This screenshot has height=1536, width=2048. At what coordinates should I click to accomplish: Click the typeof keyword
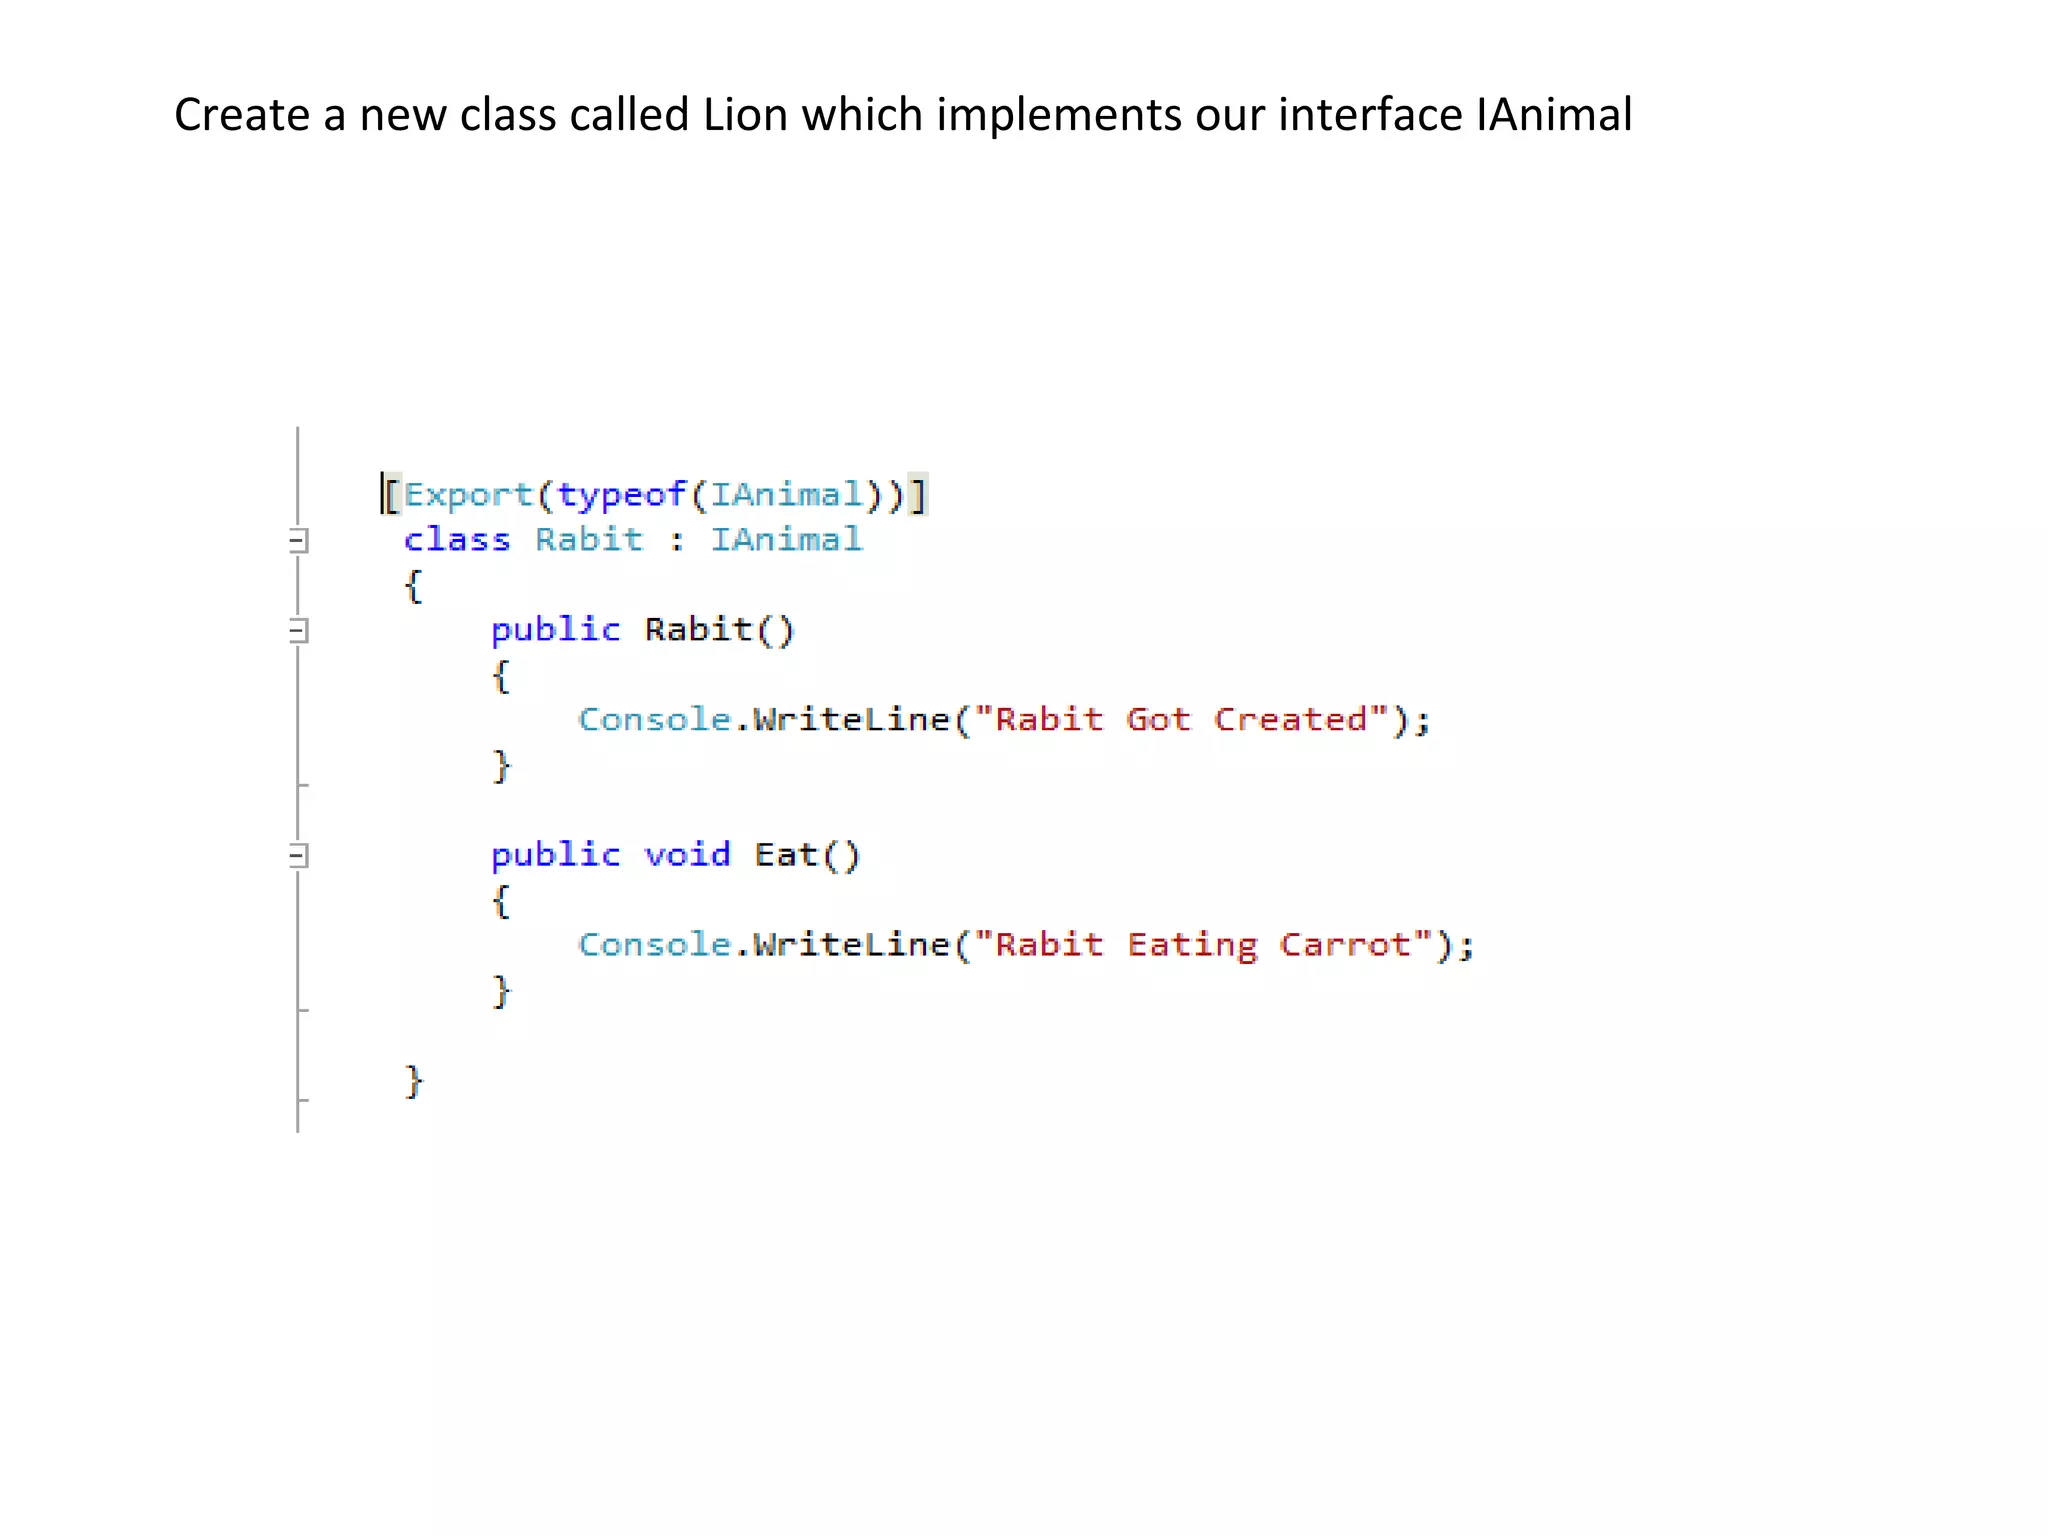click(x=620, y=495)
